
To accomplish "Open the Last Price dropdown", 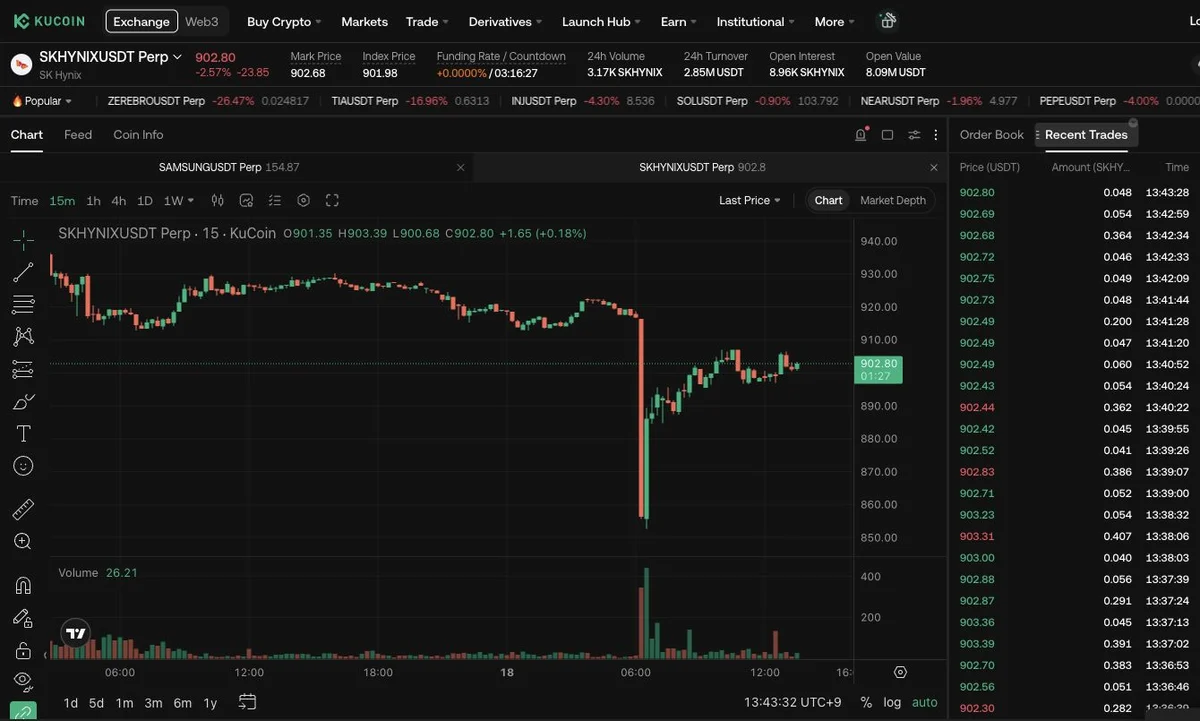I will point(750,200).
